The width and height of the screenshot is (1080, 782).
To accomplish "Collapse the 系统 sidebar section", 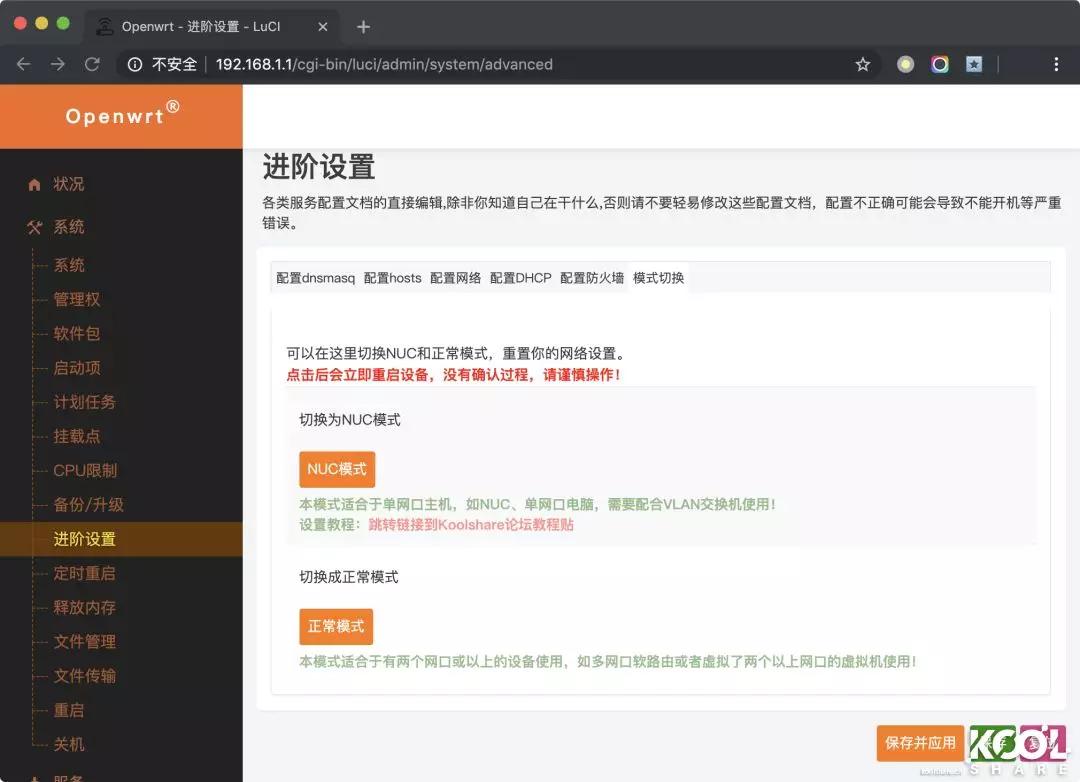I will click(x=68, y=227).
